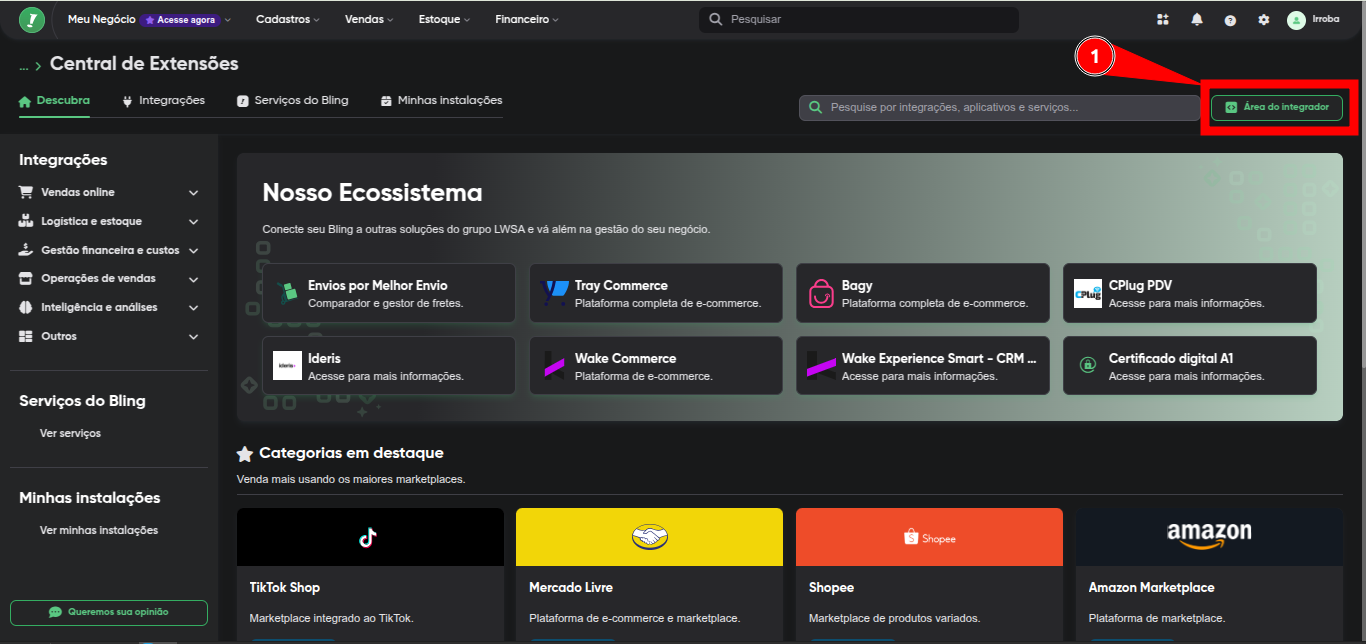This screenshot has width=1366, height=644.
Task: Click the Inteligência e análises brain icon
Action: [26, 307]
